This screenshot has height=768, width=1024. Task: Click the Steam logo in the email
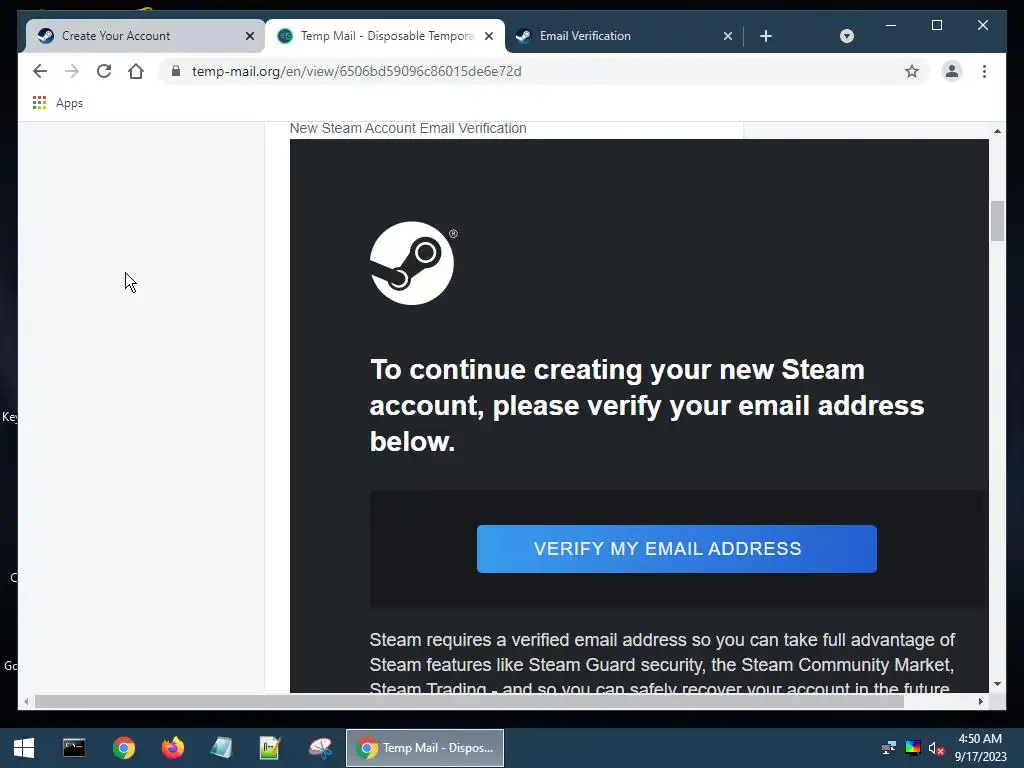412,263
